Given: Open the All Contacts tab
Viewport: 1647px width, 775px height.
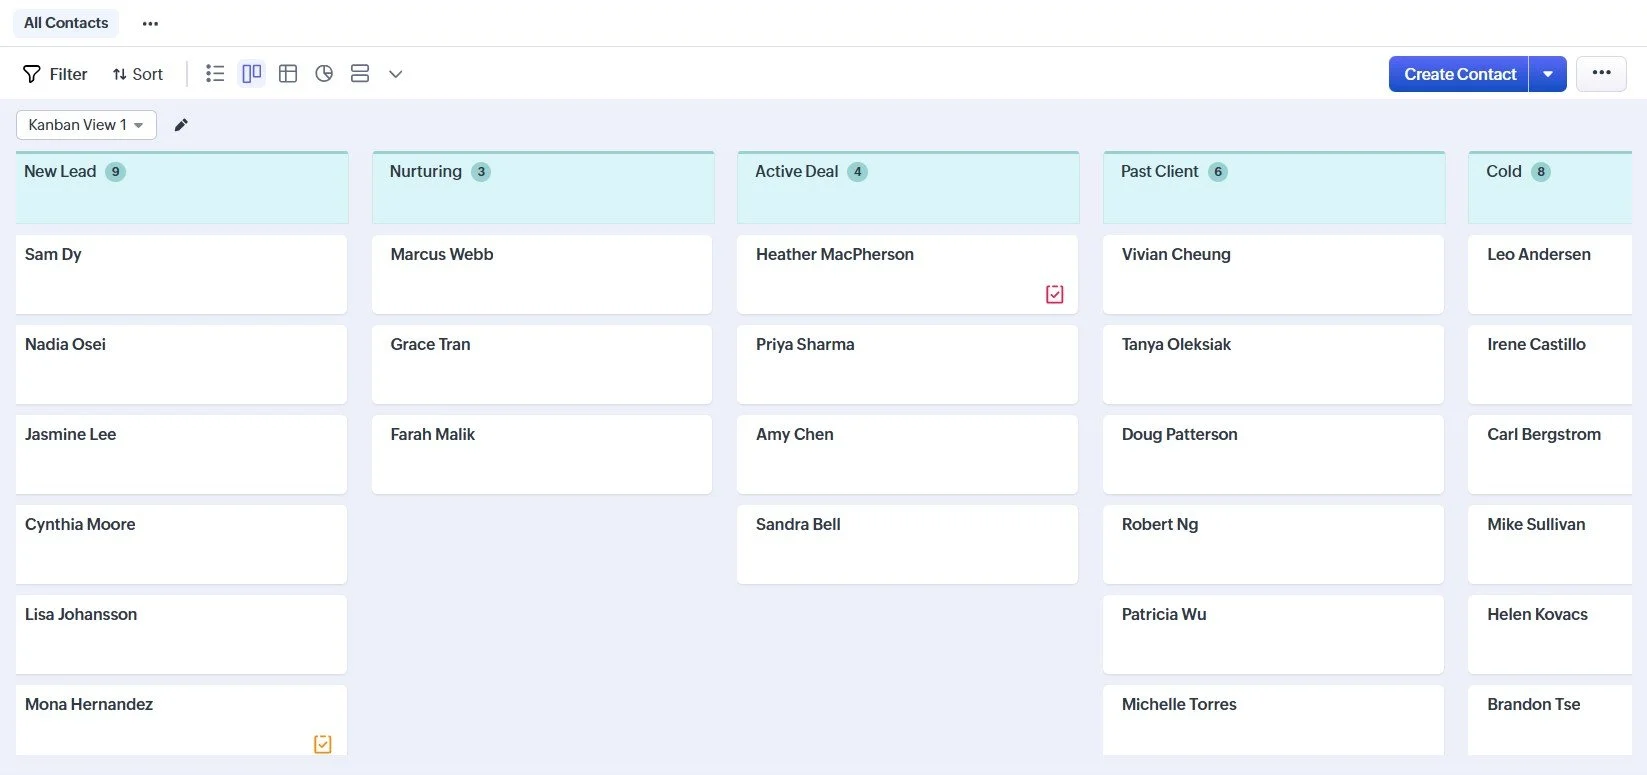Looking at the screenshot, I should (66, 23).
